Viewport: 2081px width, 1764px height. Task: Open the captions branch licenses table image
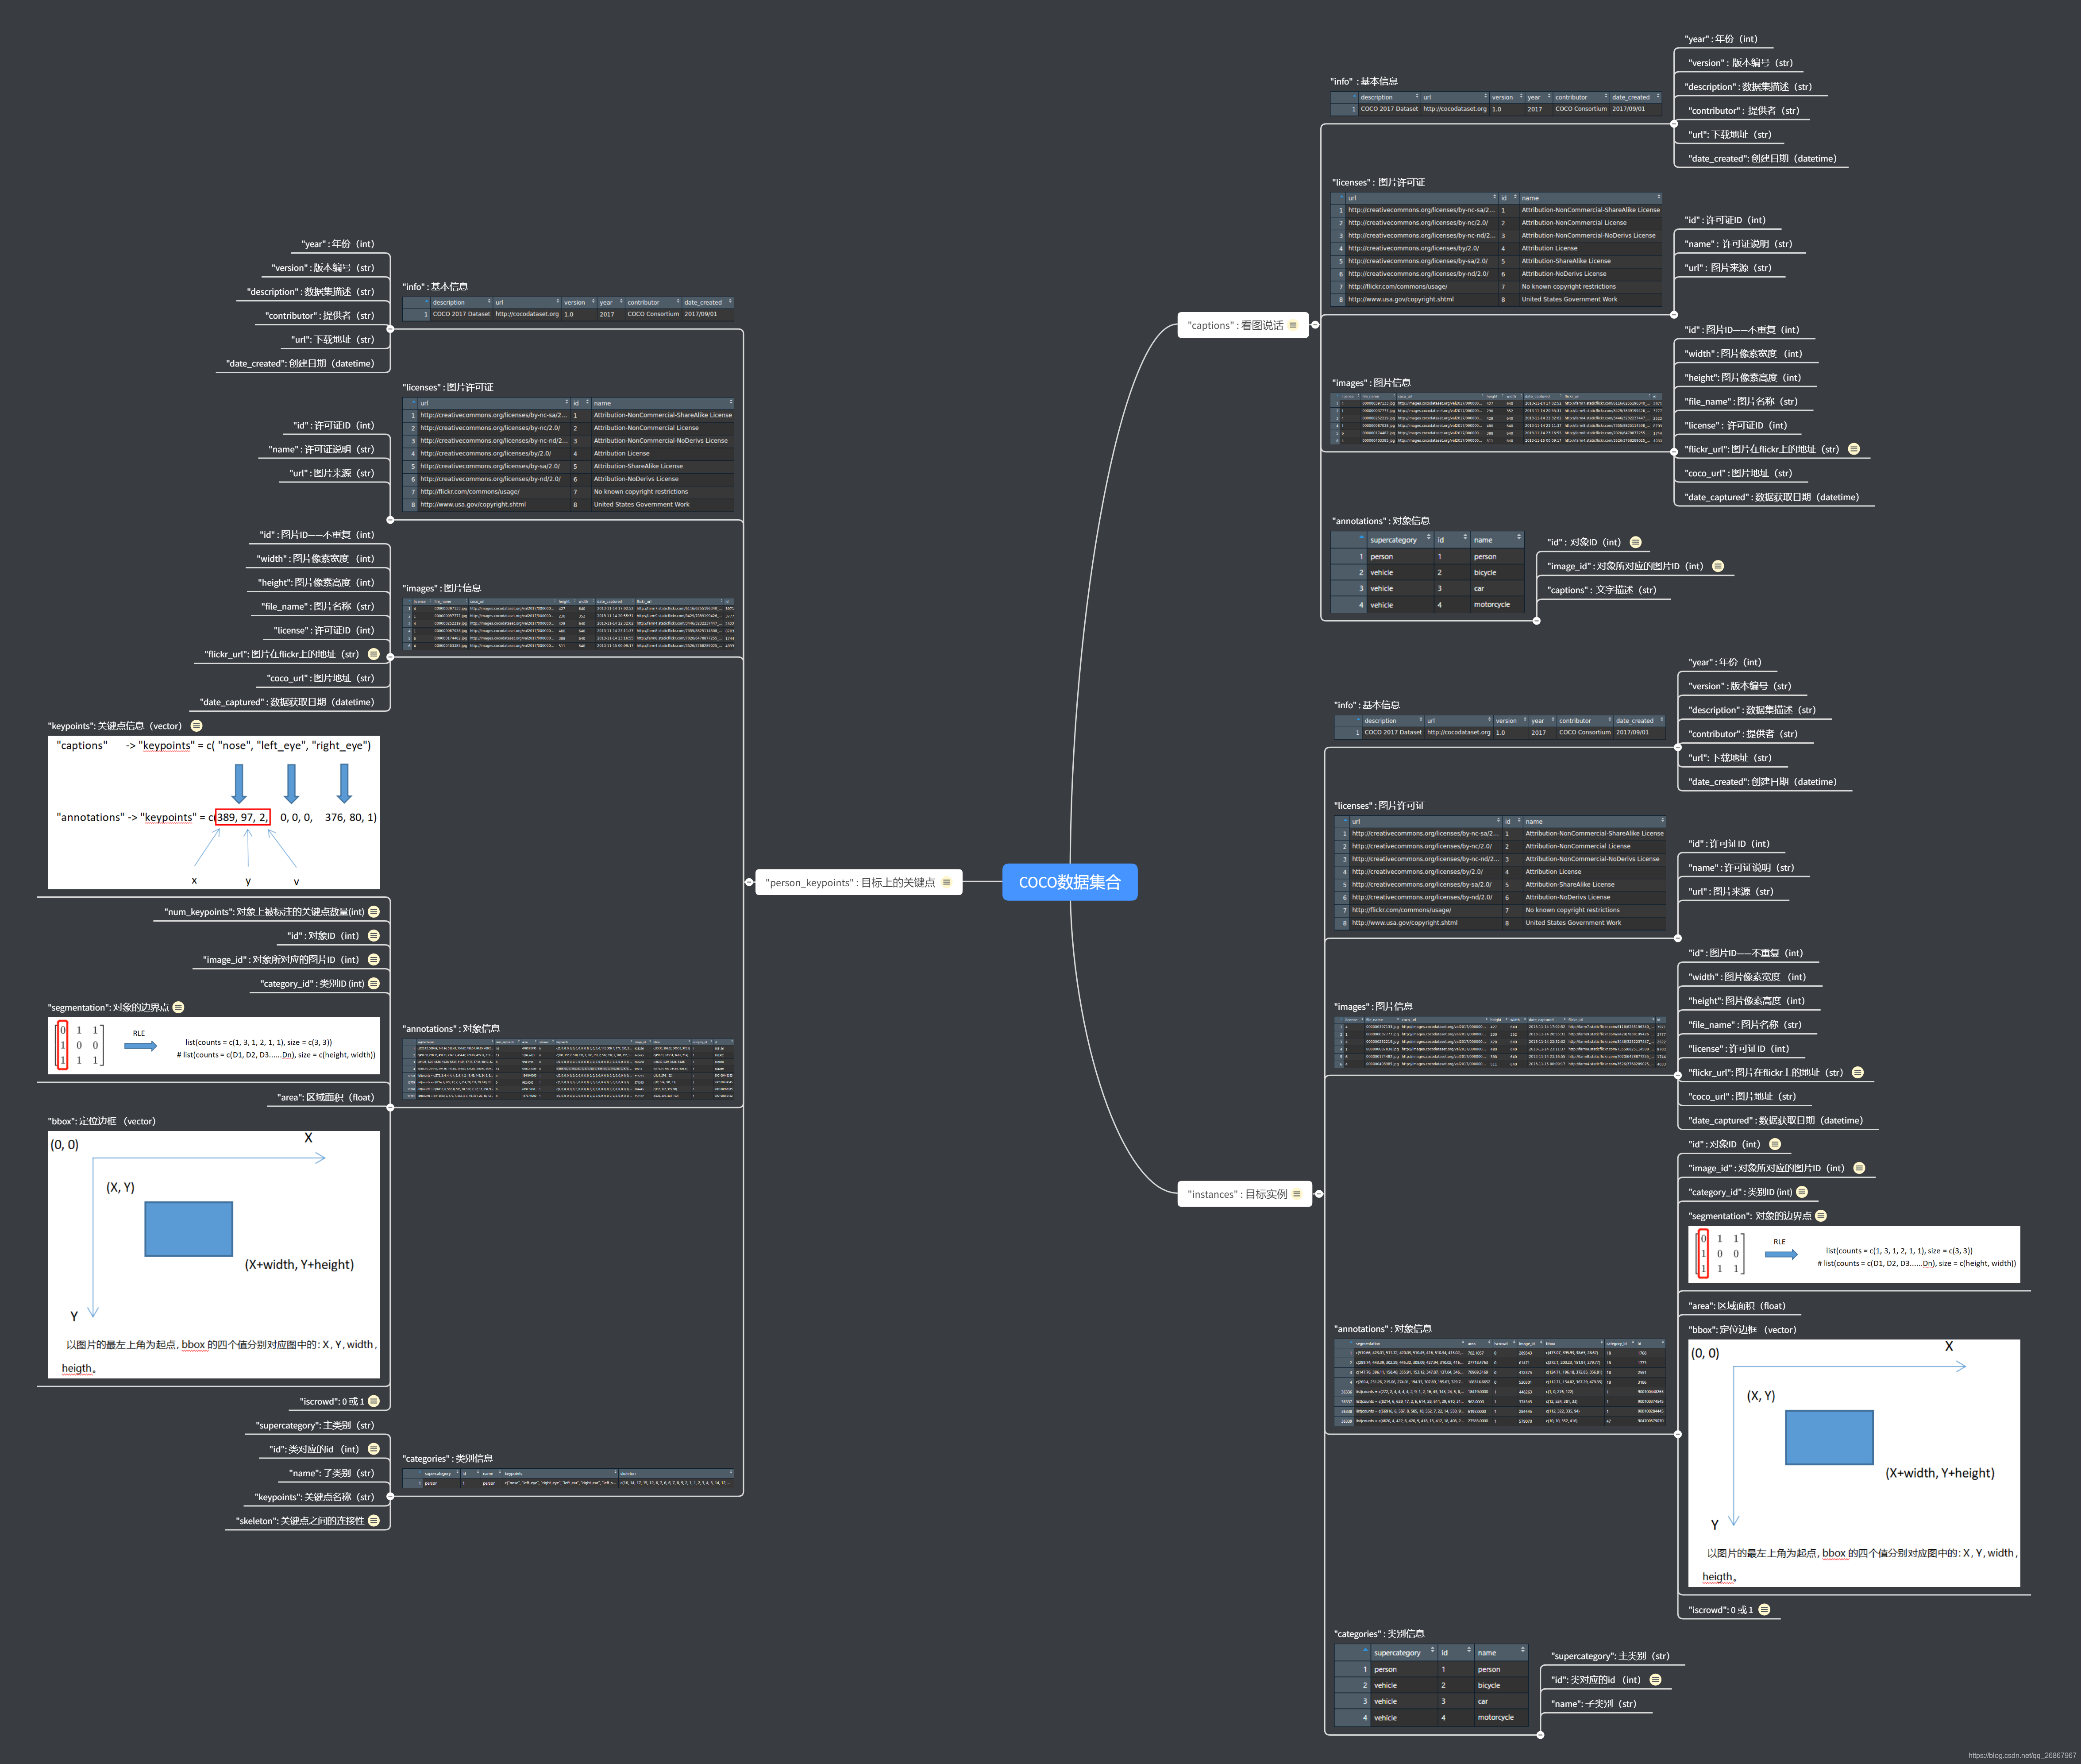point(1497,249)
